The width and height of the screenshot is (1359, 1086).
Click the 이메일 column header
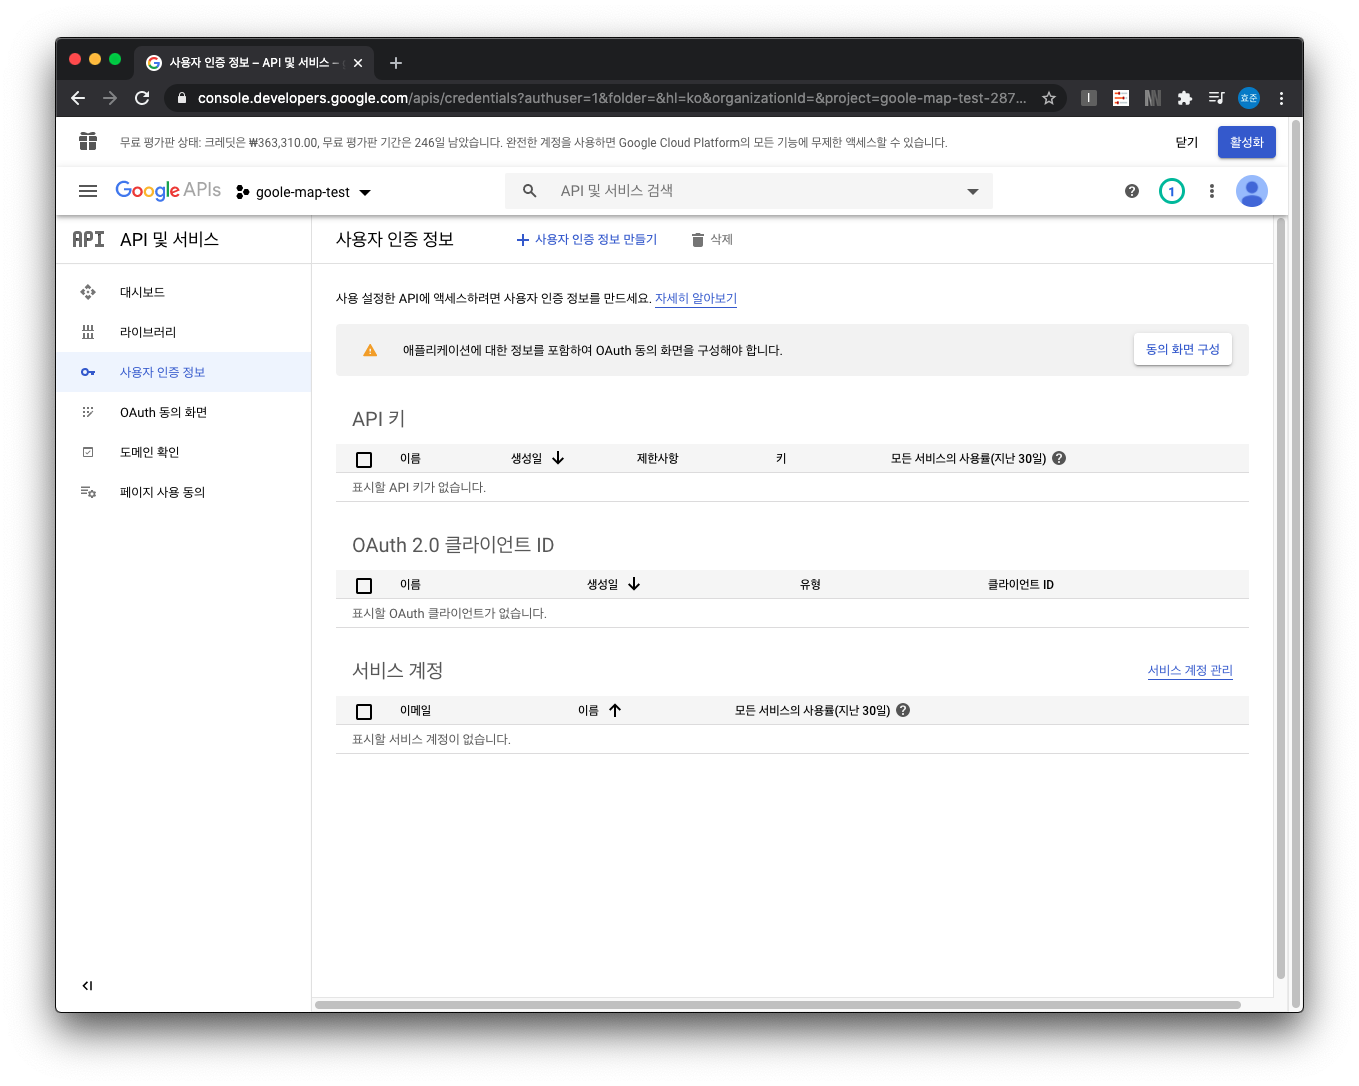tap(416, 711)
